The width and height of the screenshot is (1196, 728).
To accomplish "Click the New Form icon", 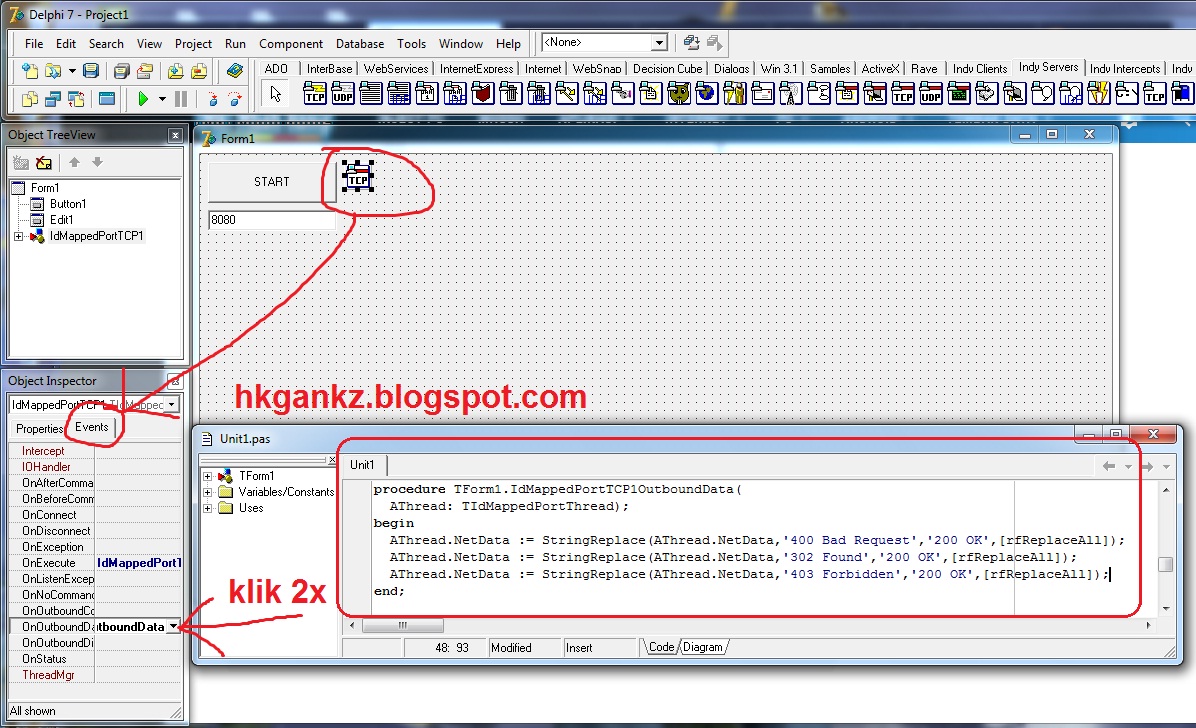I will coord(107,98).
